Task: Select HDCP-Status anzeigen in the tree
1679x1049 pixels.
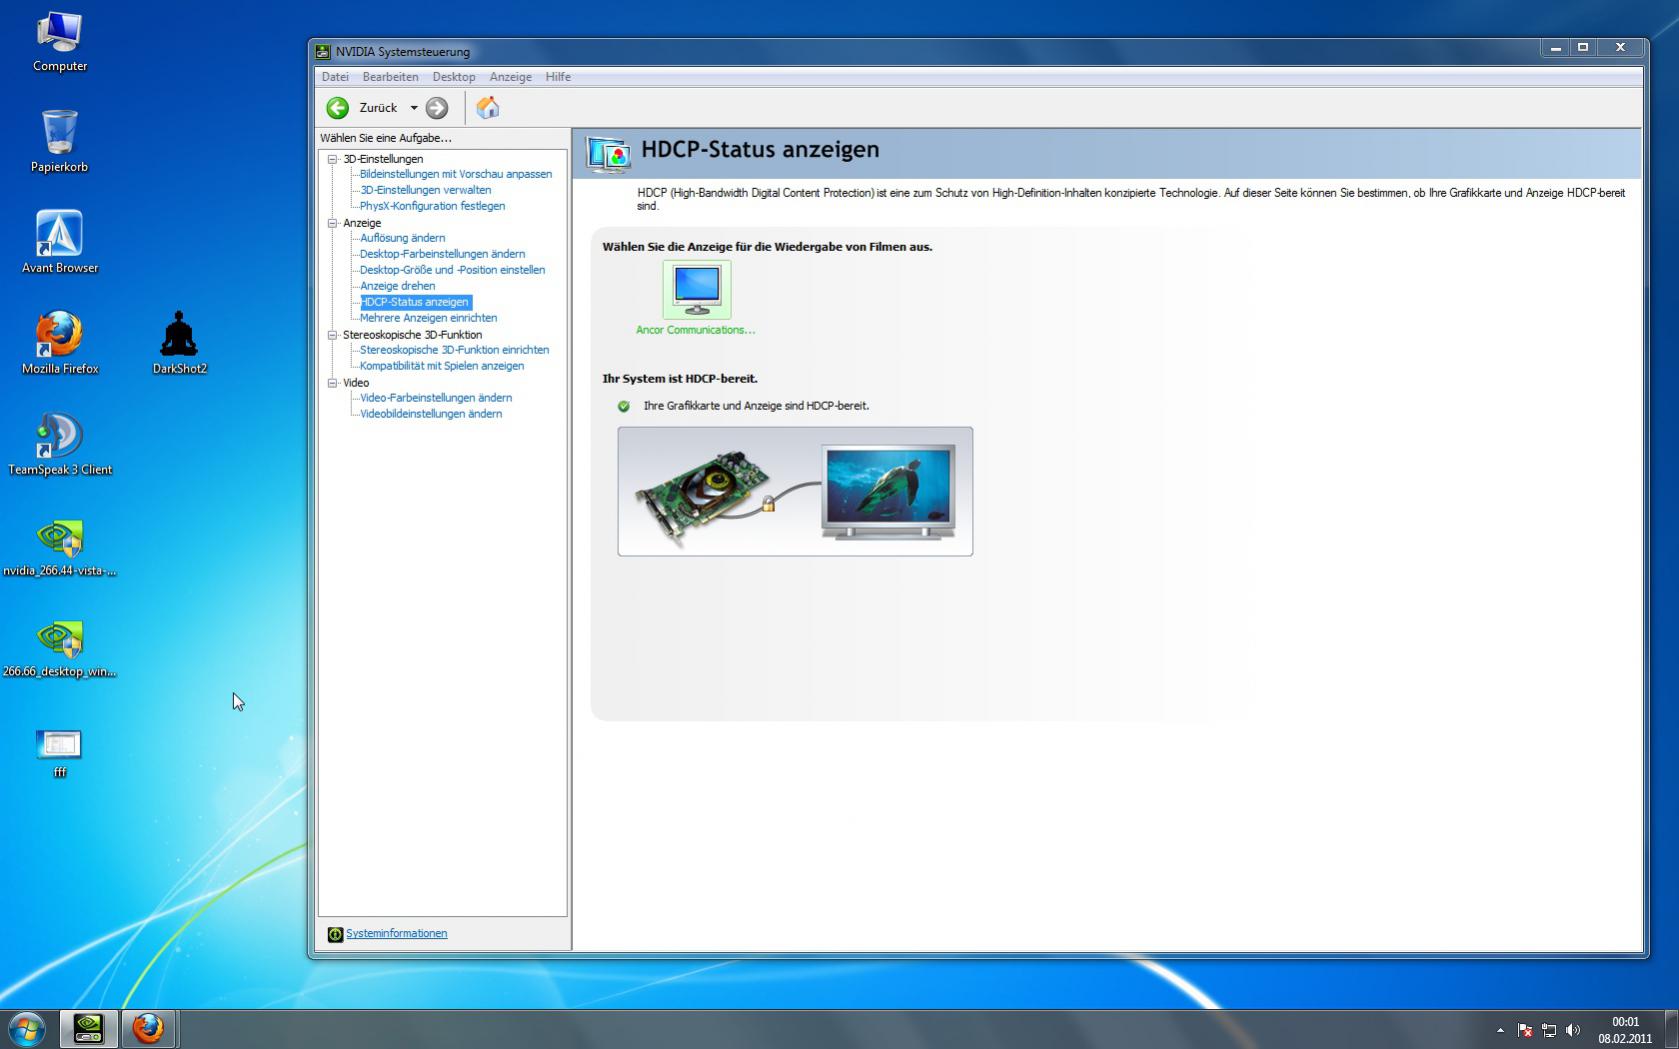Action: [415, 302]
